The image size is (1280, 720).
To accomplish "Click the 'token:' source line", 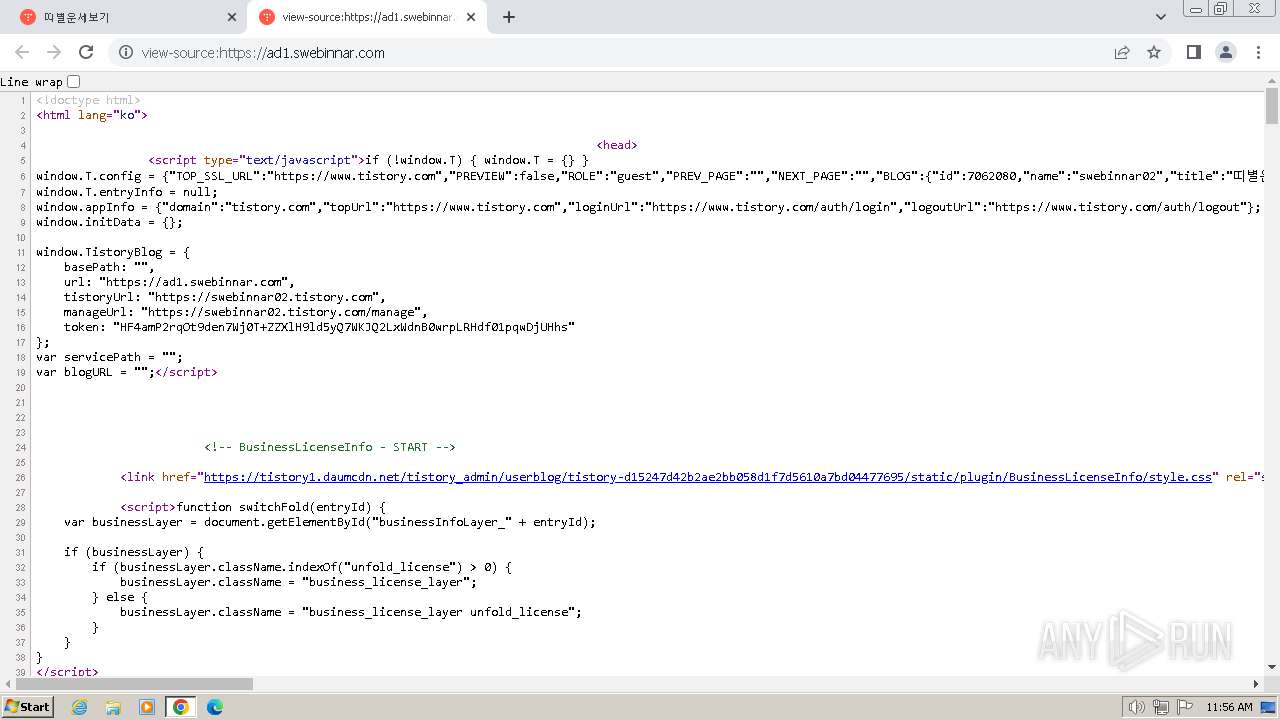I will pyautogui.click(x=320, y=327).
